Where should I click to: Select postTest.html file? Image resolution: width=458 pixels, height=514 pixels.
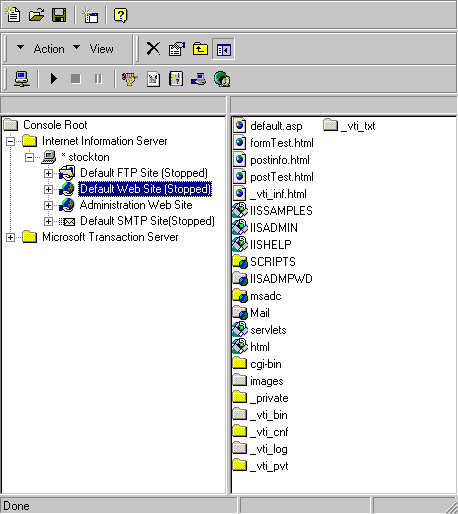282,177
